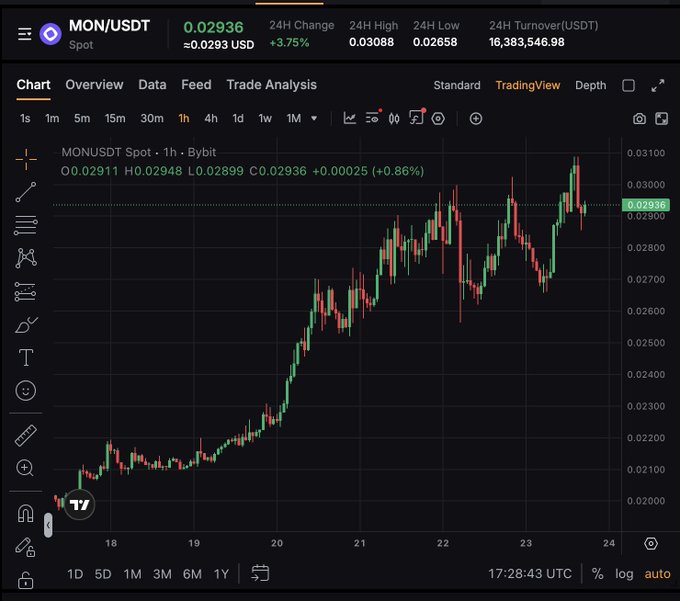Select the 1d timeframe

[x=238, y=118]
